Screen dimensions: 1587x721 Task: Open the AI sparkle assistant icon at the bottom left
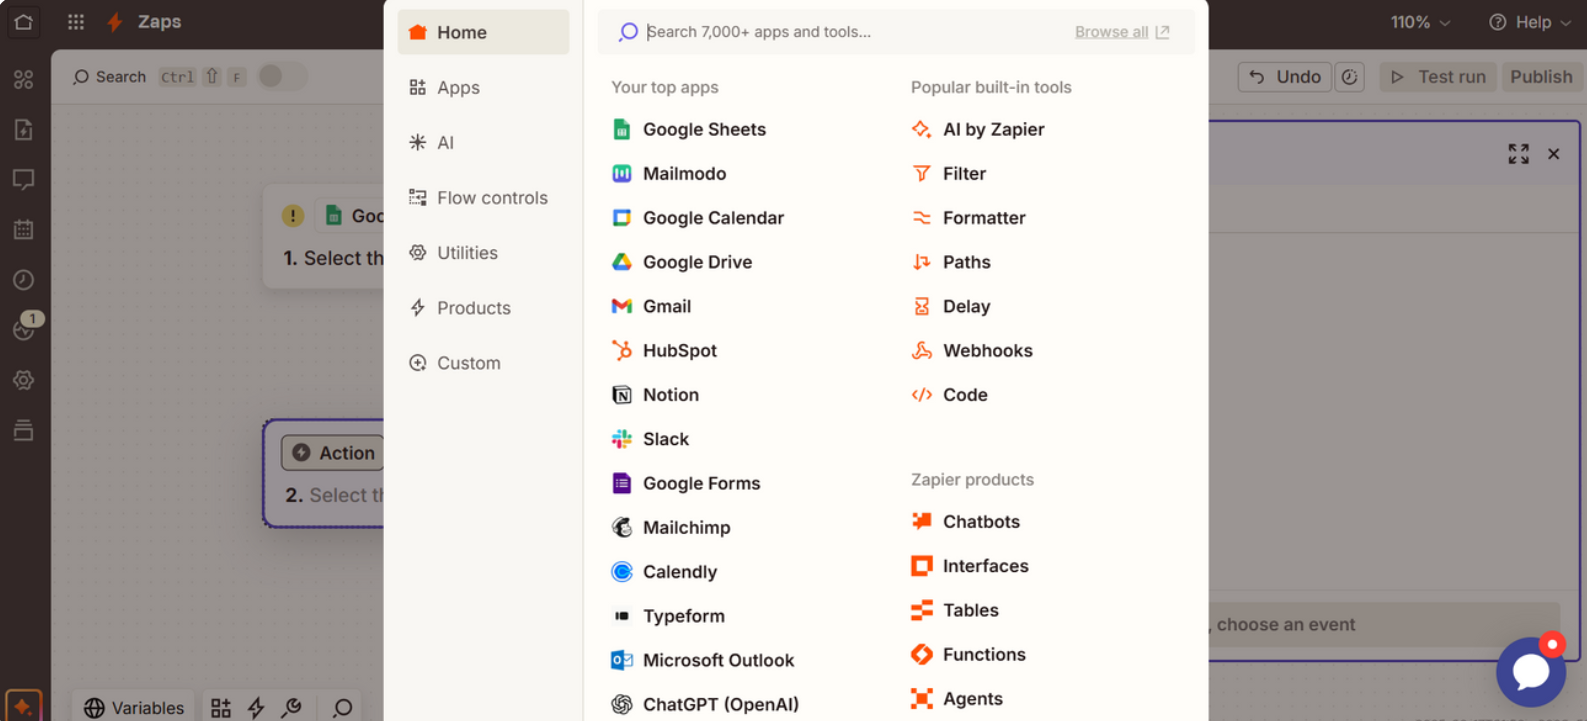click(23, 706)
